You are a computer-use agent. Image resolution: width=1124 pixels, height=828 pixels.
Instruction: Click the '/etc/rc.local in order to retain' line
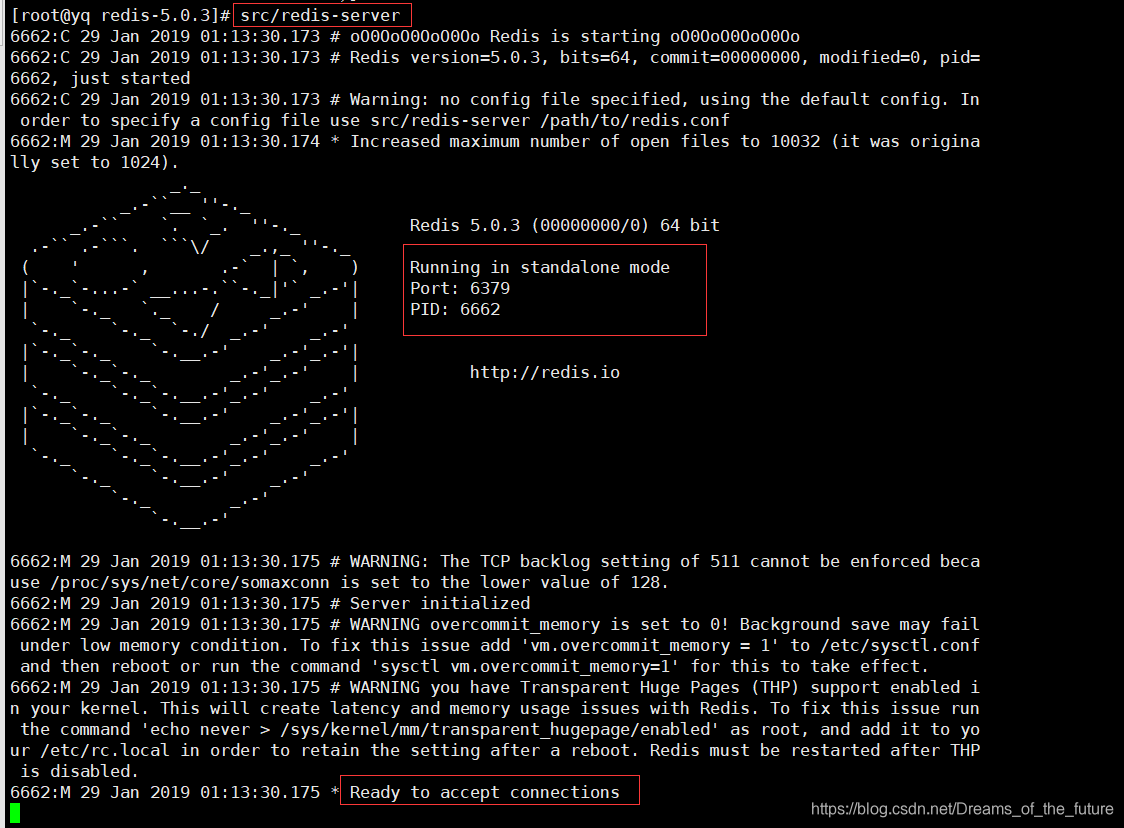[x=495, y=751]
